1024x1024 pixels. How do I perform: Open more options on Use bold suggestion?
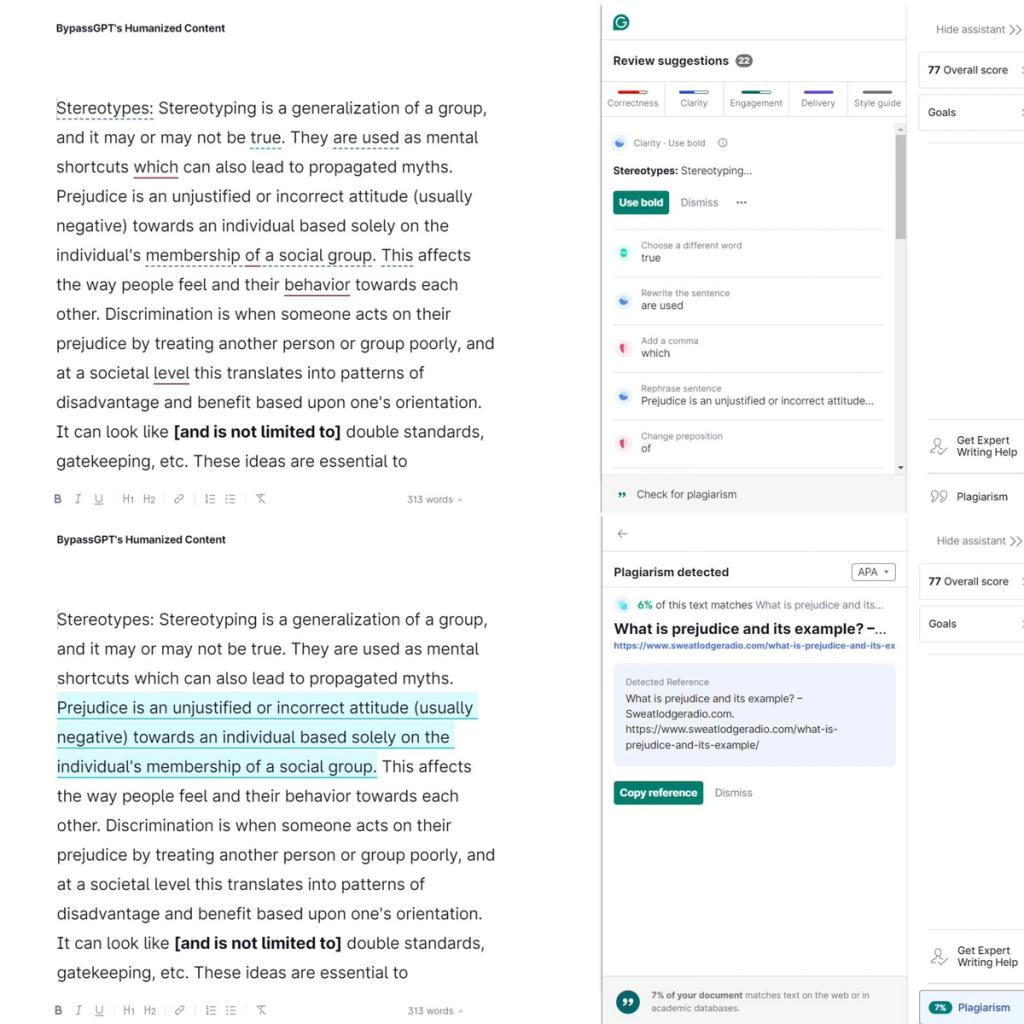coord(741,202)
